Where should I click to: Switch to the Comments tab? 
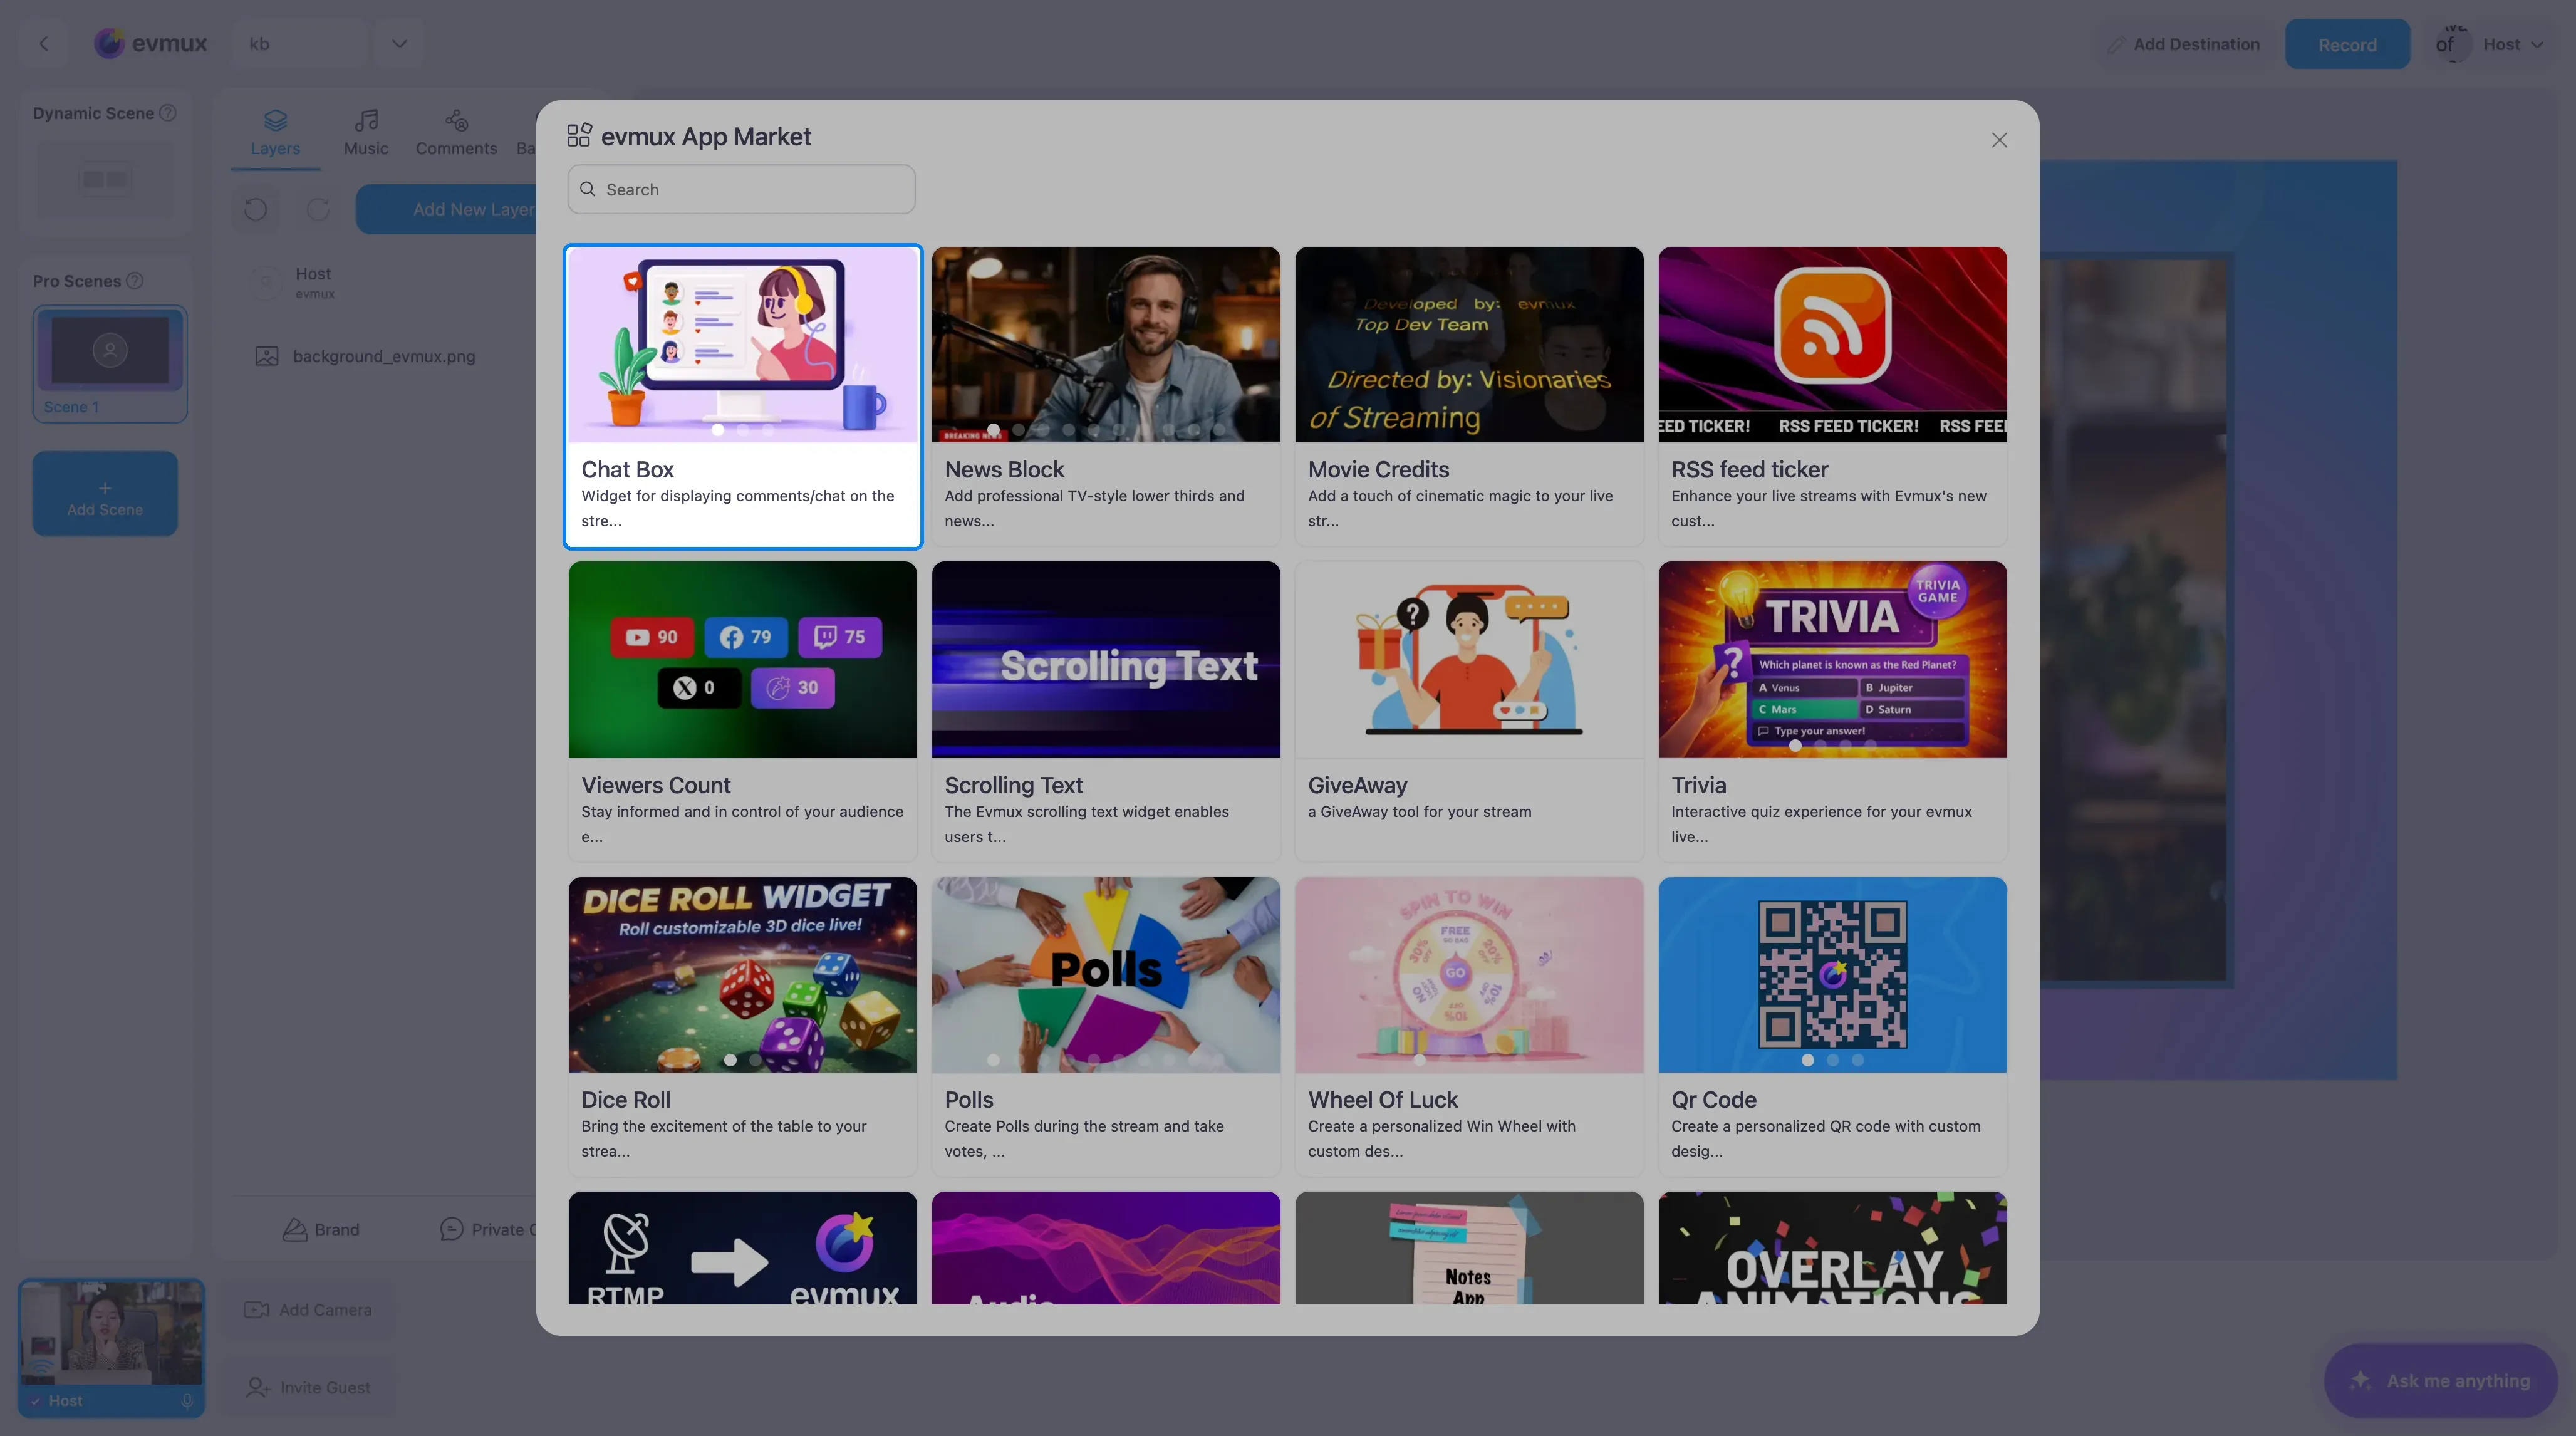click(456, 133)
